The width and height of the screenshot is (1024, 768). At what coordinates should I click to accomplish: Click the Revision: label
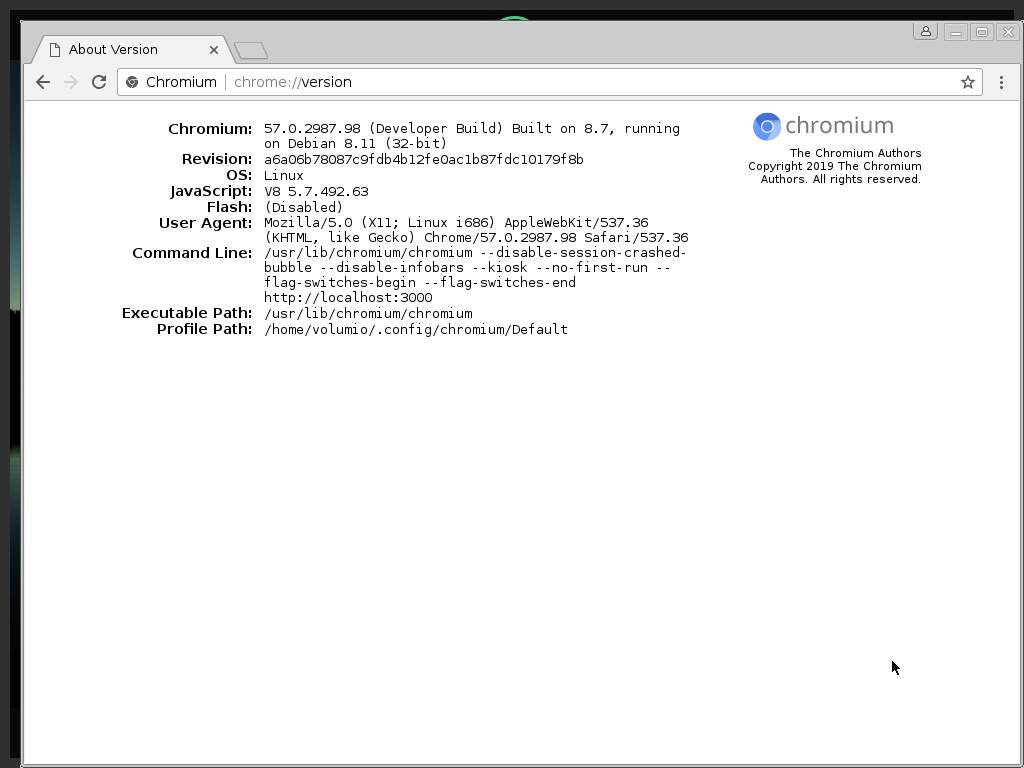tap(217, 159)
